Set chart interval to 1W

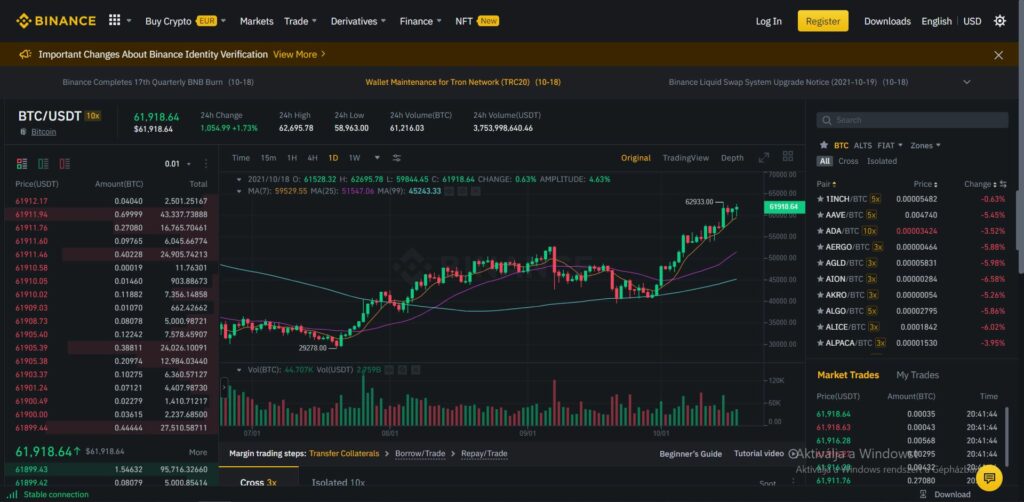[354, 157]
